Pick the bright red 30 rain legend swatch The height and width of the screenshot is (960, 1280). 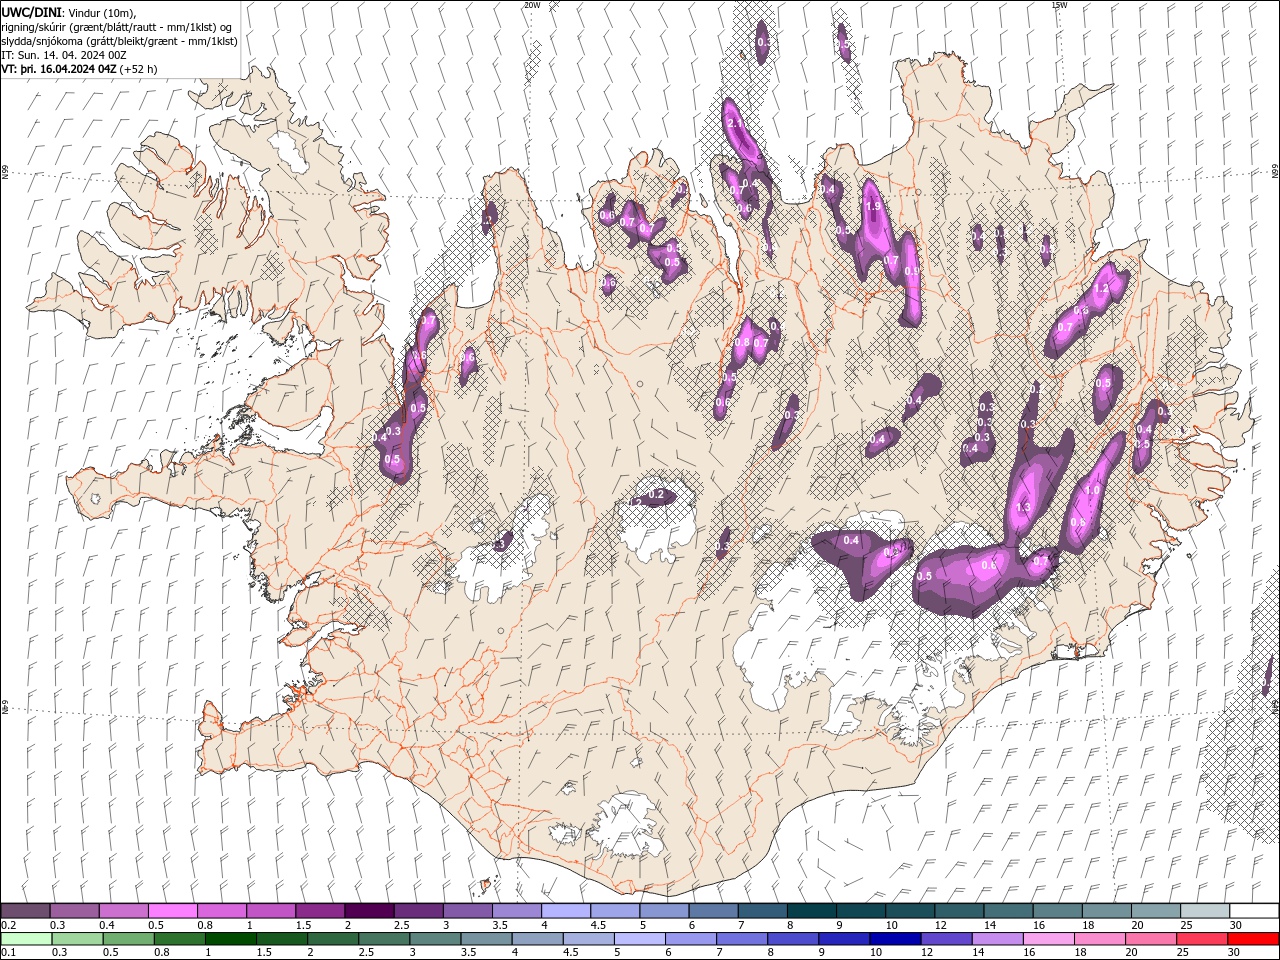click(1253, 939)
